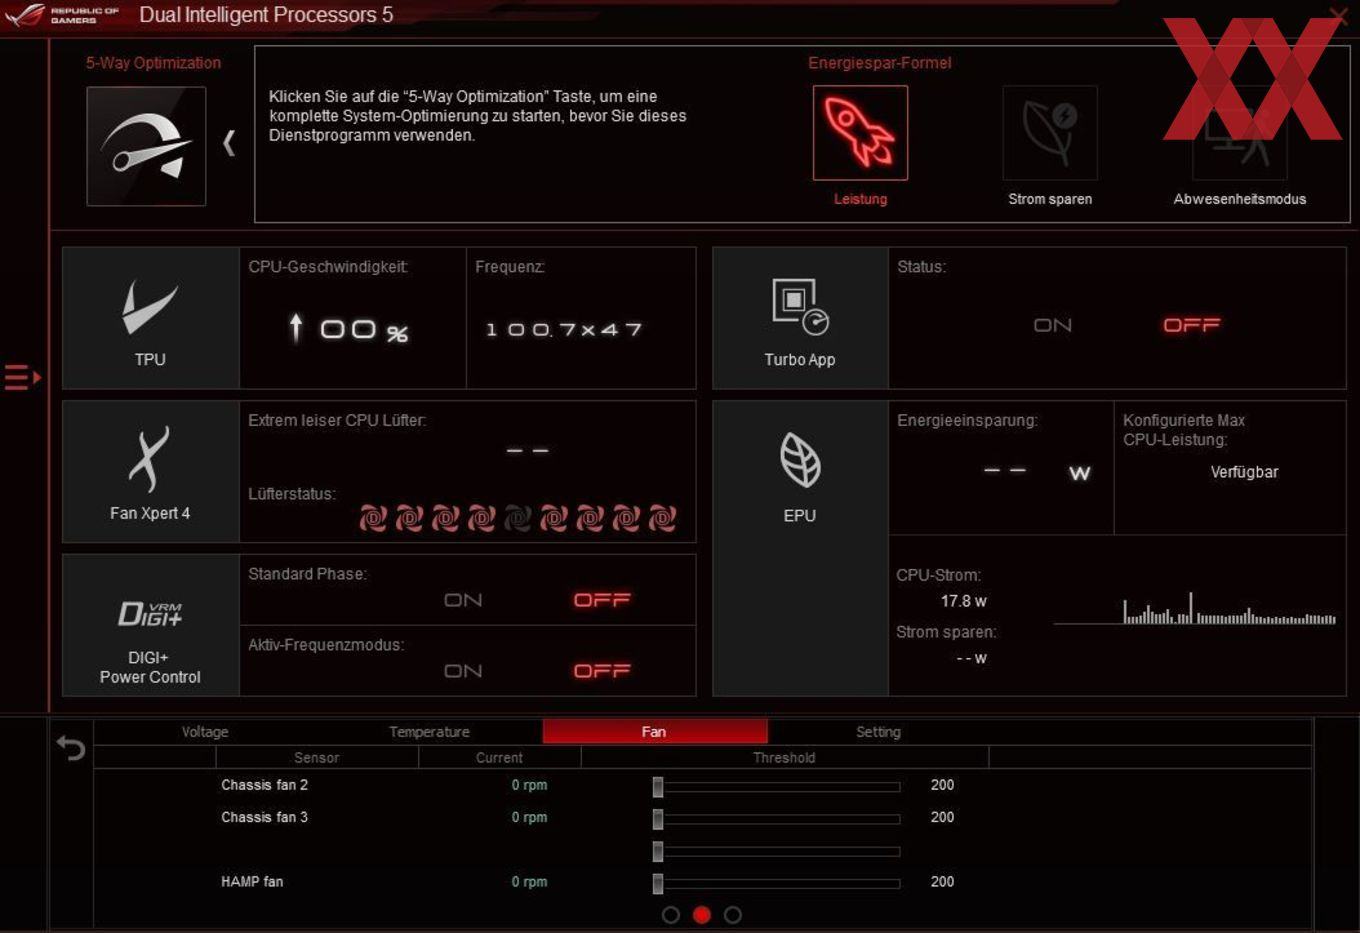1360x933 pixels.
Task: Open the EPU leaf panel
Action: tap(800, 548)
